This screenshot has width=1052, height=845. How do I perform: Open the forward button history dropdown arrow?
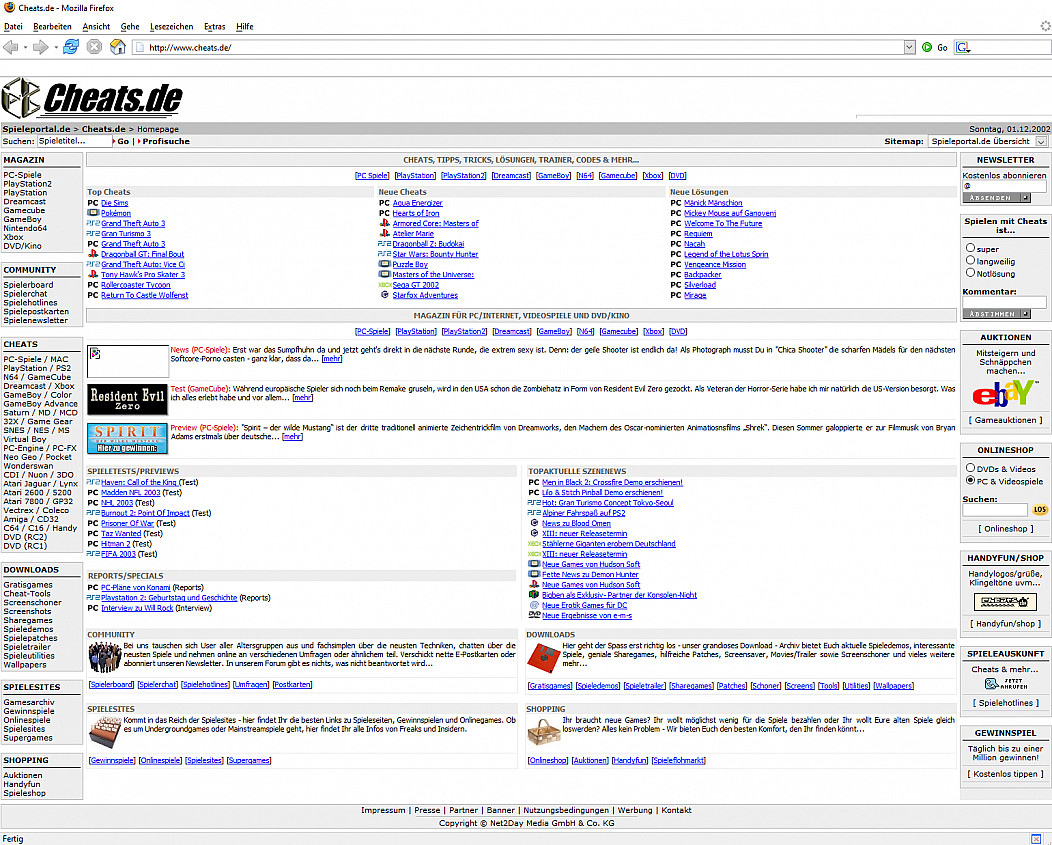click(55, 47)
